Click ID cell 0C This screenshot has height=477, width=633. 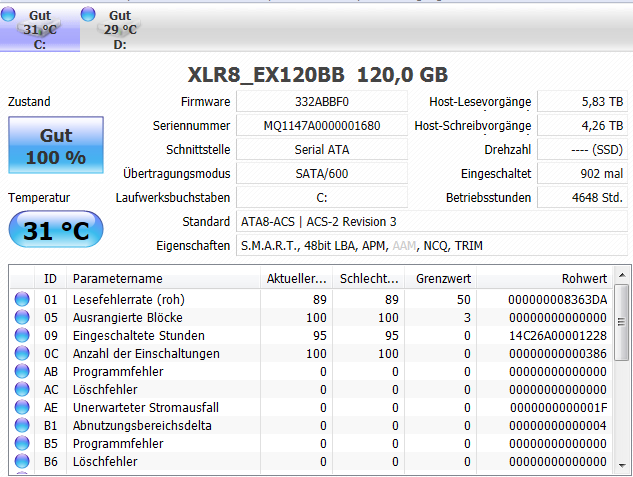[51, 354]
